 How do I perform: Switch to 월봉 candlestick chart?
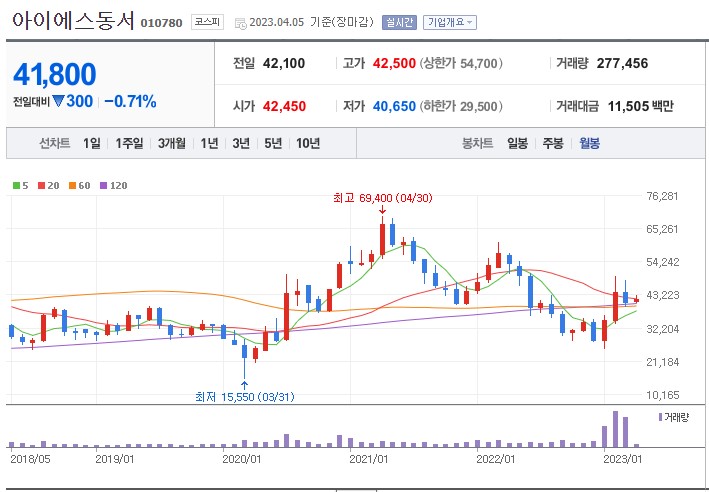click(590, 143)
